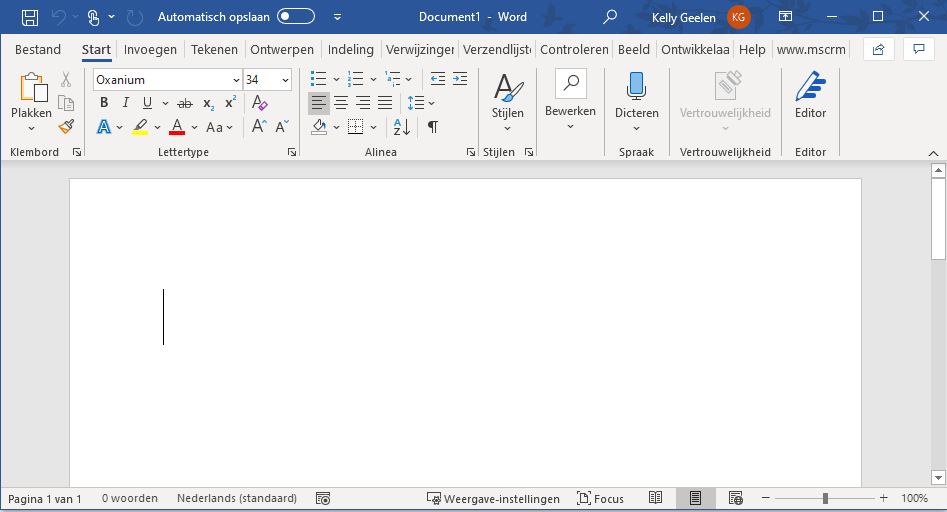Screen dimensions: 947x512
Task: Toggle underline formatting
Action: coord(147,103)
